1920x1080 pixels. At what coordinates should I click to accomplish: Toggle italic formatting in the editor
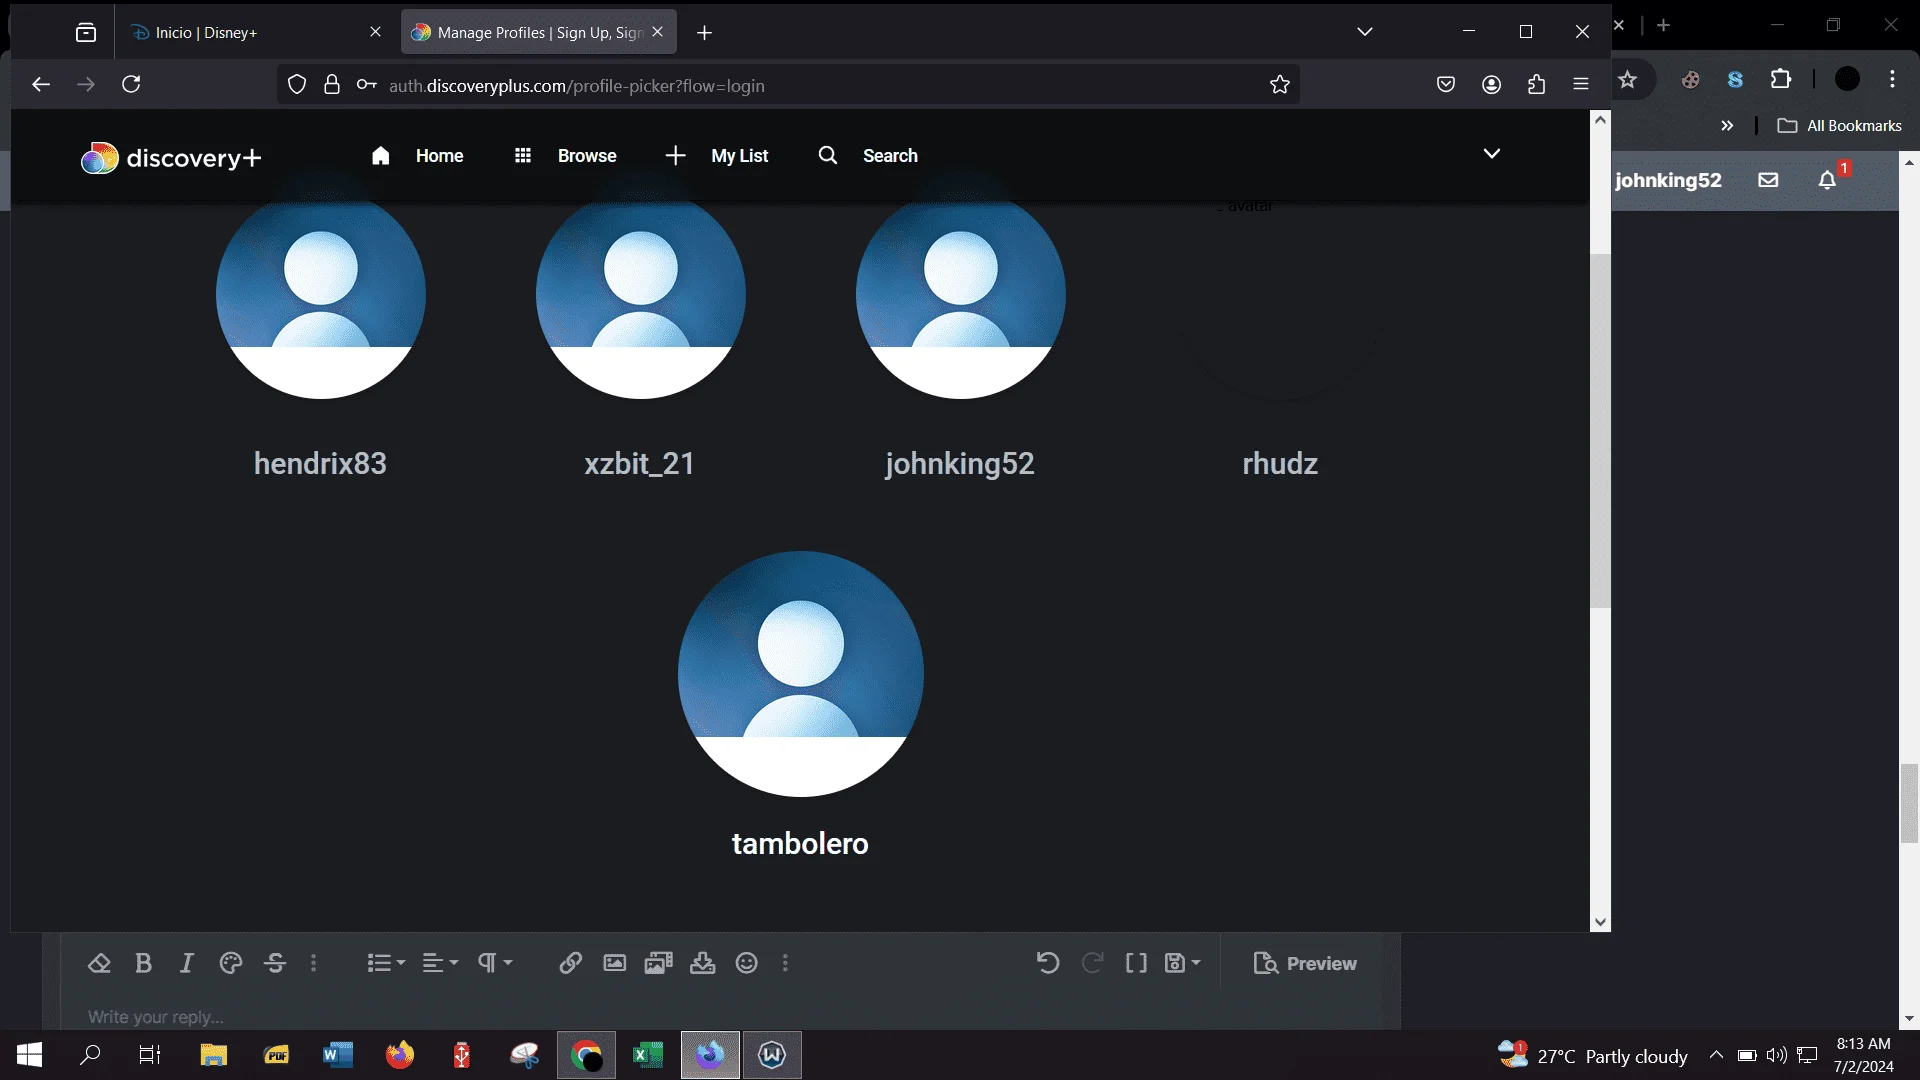coord(187,963)
